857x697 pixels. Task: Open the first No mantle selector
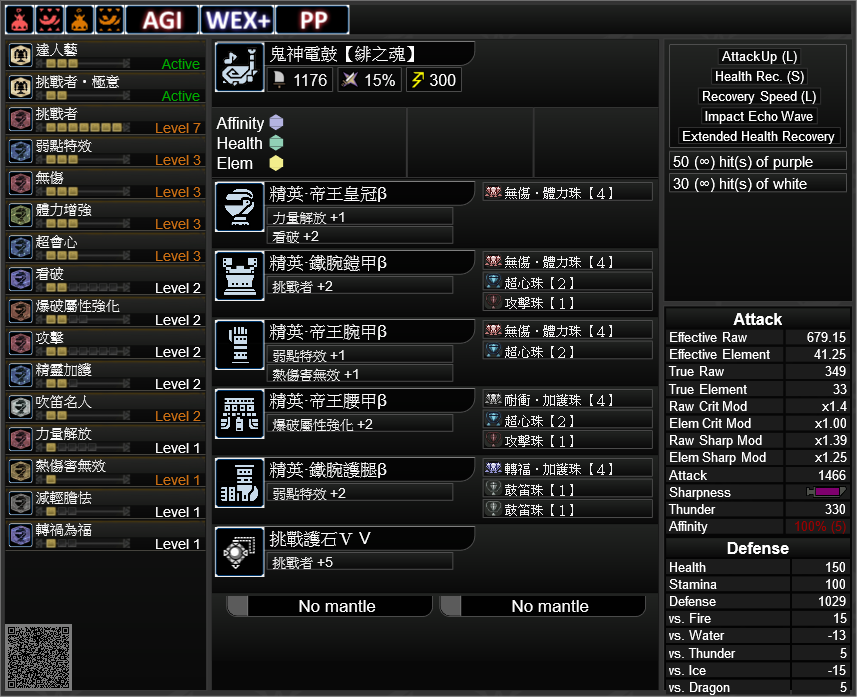coord(329,606)
